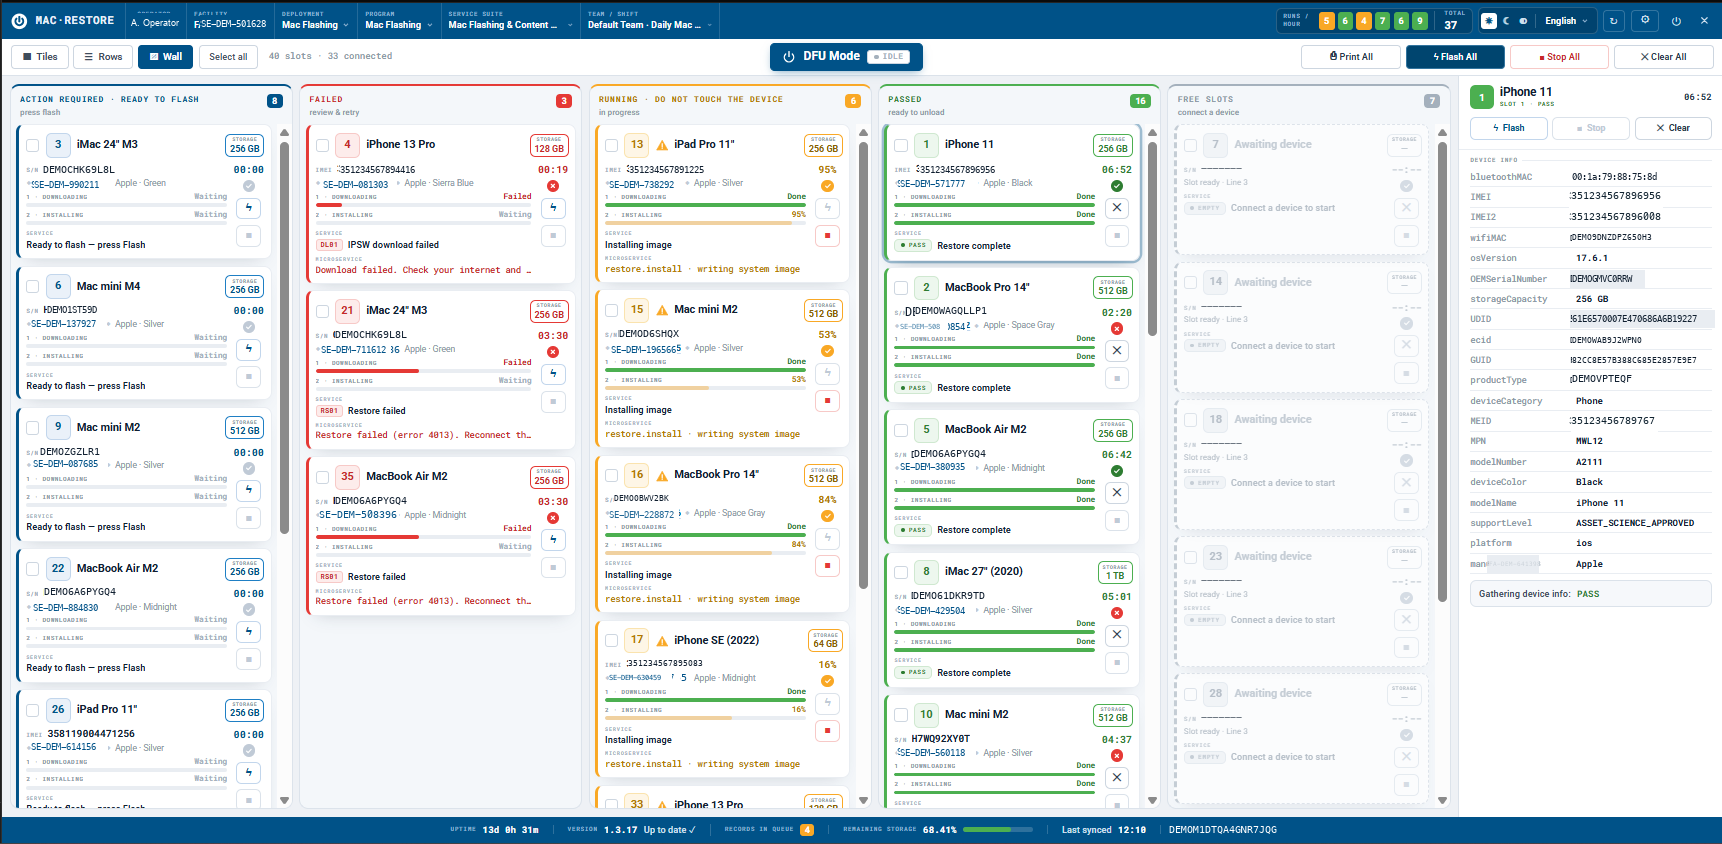Switch to Wall view
Viewport: 1722px width, 844px height.
166,57
